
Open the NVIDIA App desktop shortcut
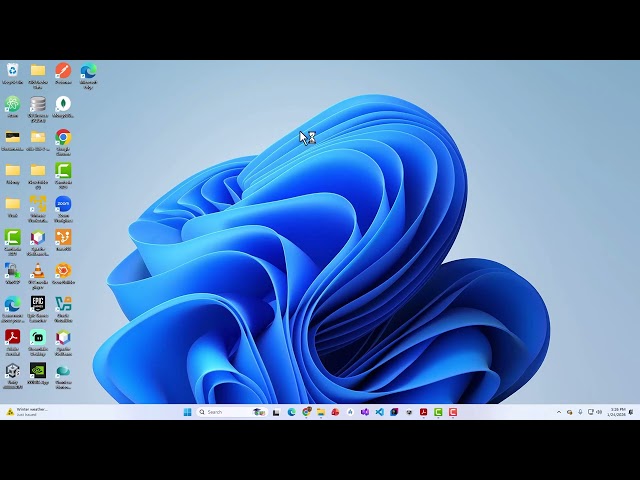pos(38,374)
